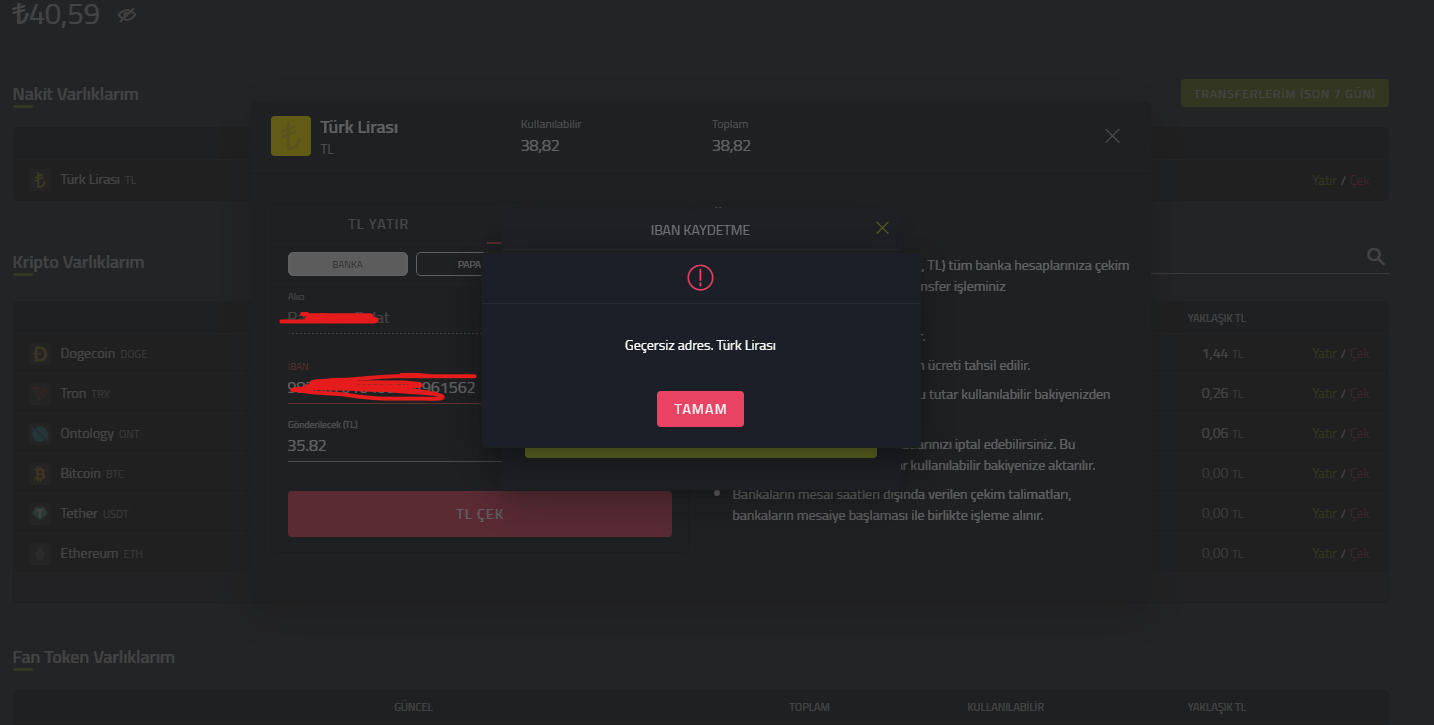1434x725 pixels.
Task: Select Çek in the Ontology row
Action: click(x=1360, y=434)
